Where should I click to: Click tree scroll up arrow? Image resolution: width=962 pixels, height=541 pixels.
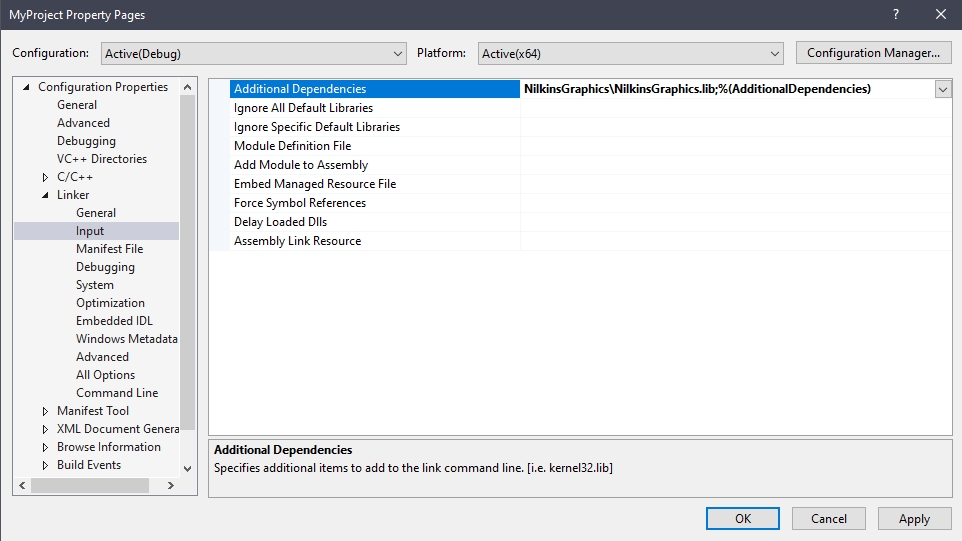coord(188,87)
